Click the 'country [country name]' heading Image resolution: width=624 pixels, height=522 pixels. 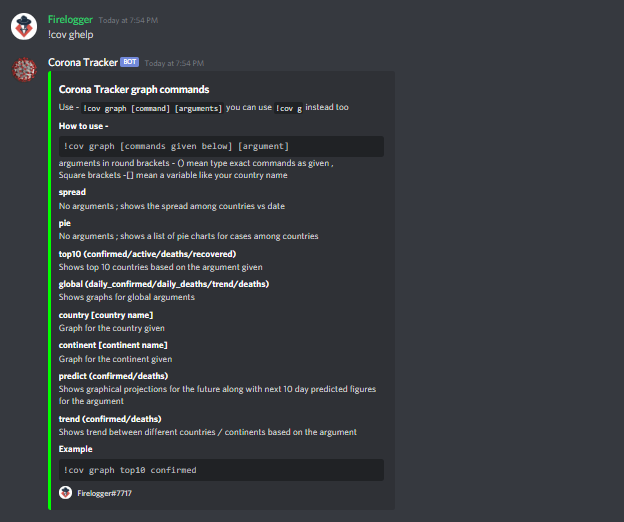(x=106, y=315)
